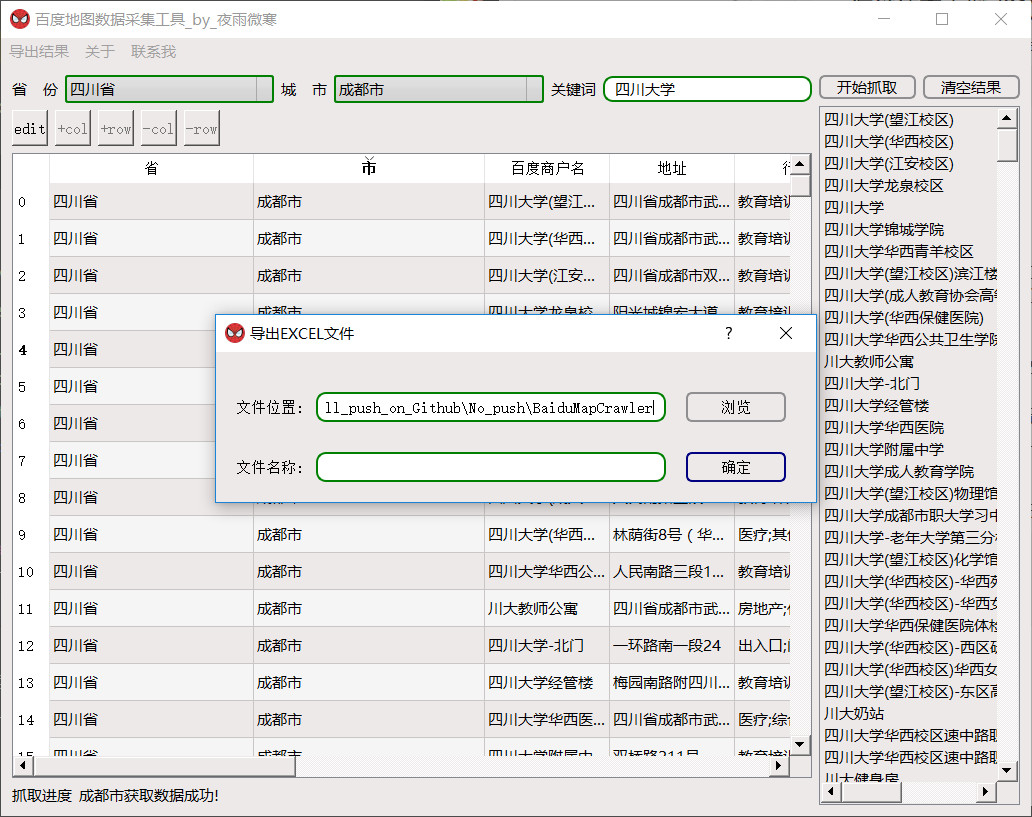Click 四川大学-北门 cell in row 12
Screen dimensions: 1032x817
click(x=546, y=645)
